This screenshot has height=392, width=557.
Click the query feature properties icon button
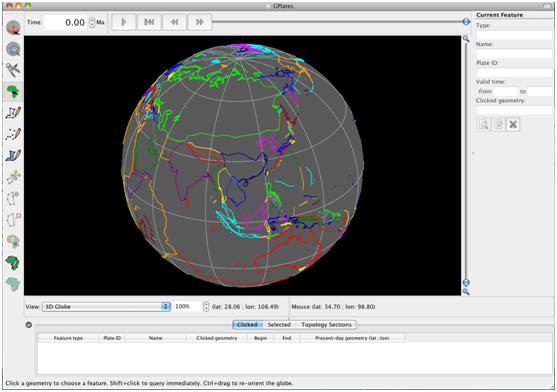[x=483, y=124]
